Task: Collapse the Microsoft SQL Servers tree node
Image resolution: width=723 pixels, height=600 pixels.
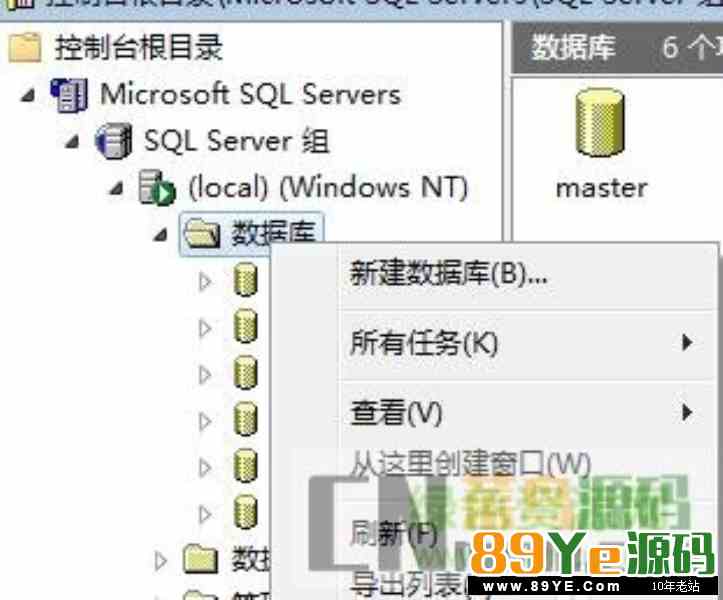Action: point(28,95)
